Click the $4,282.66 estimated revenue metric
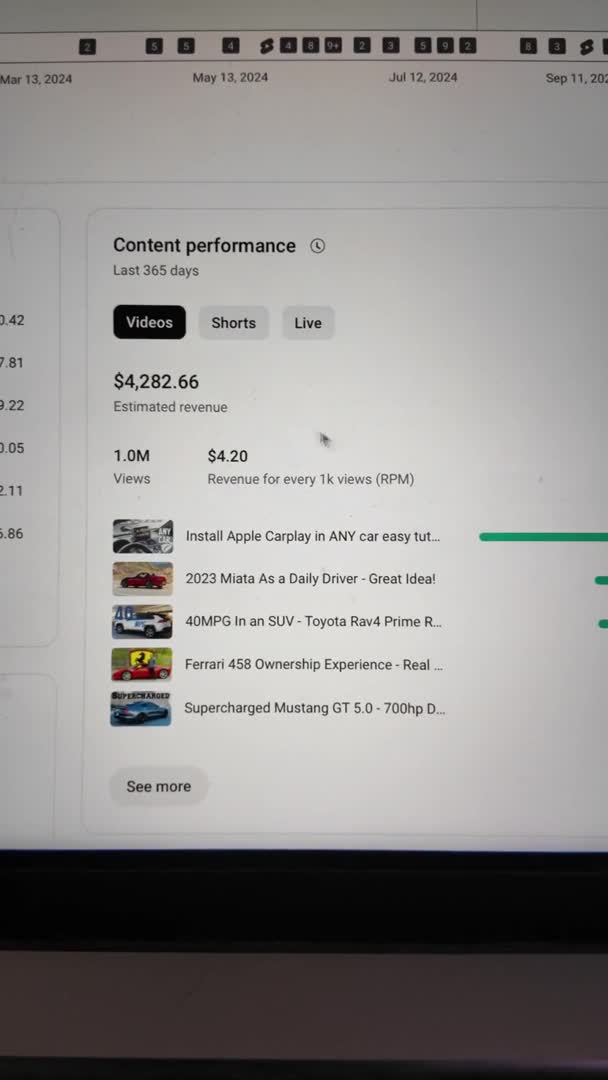 pyautogui.click(x=156, y=381)
